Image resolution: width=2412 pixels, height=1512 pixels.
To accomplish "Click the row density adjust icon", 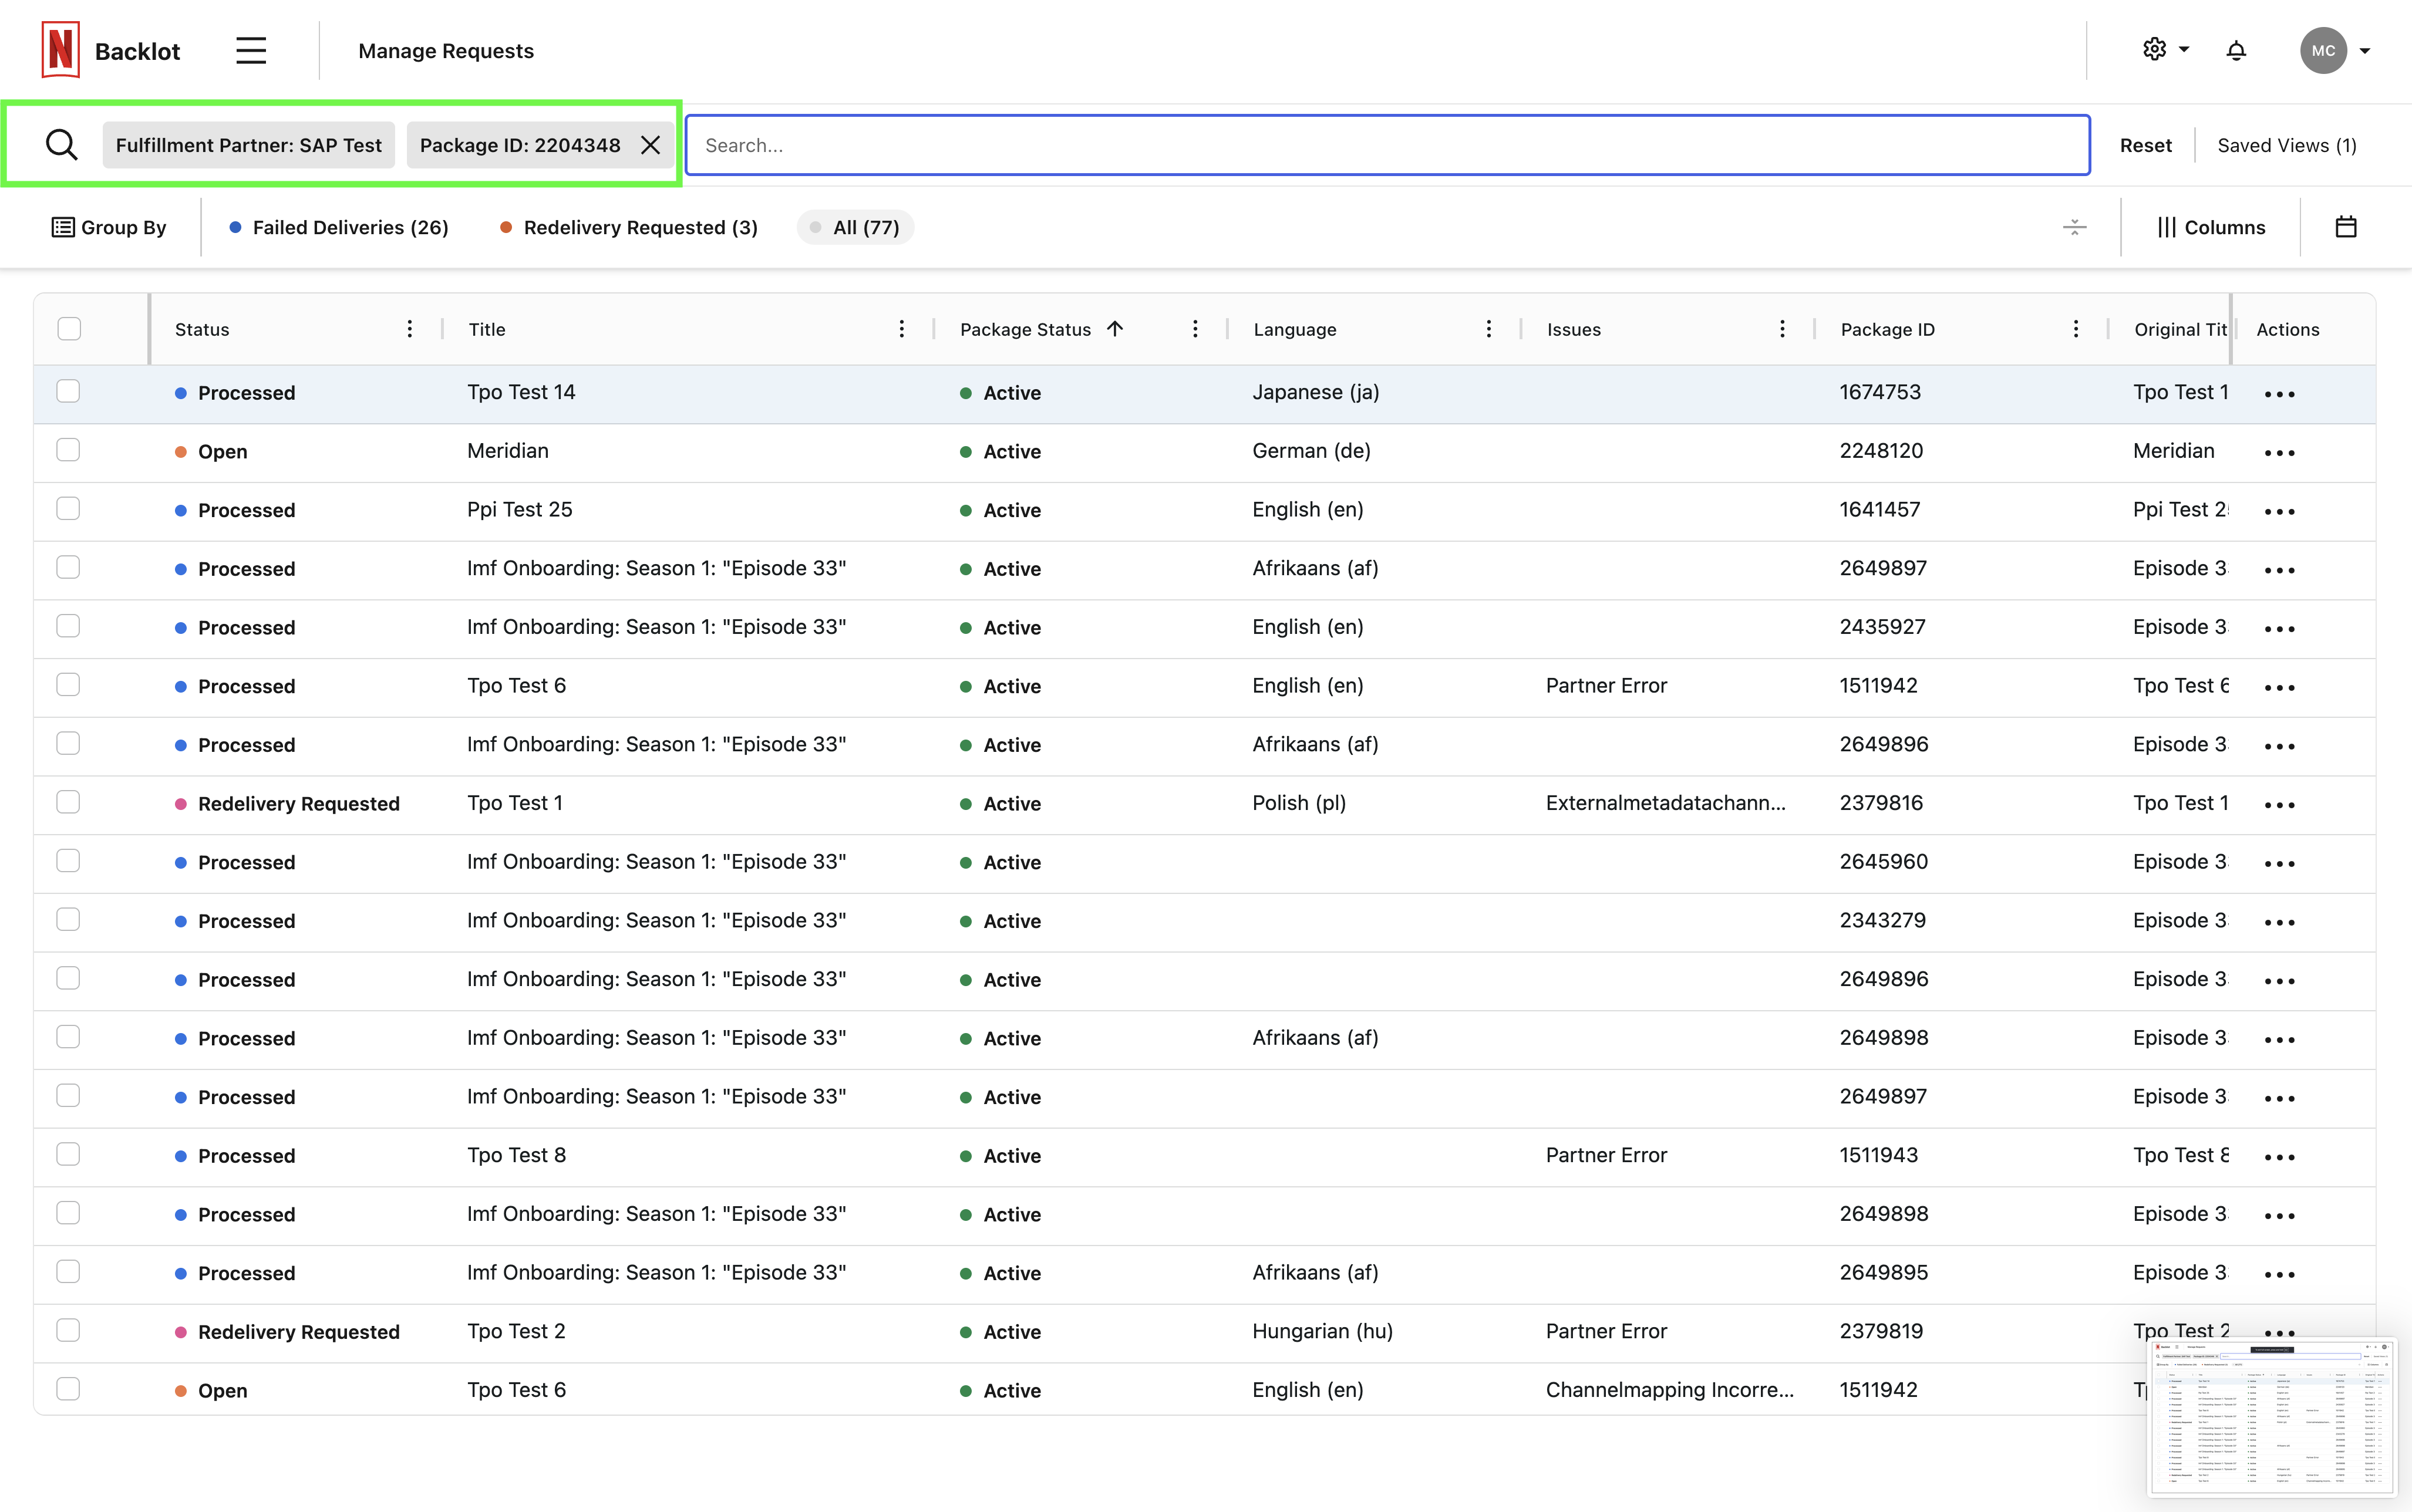I will [x=2075, y=227].
